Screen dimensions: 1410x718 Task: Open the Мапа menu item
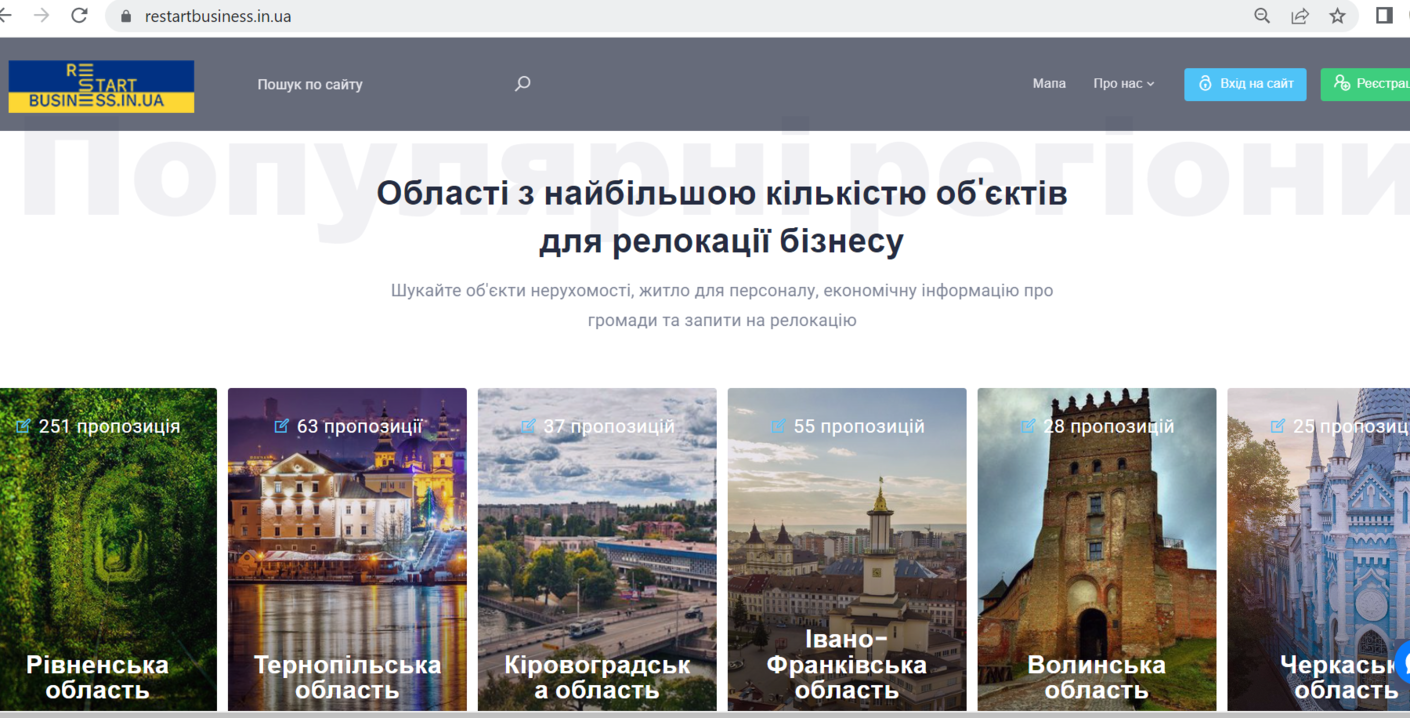[1048, 84]
